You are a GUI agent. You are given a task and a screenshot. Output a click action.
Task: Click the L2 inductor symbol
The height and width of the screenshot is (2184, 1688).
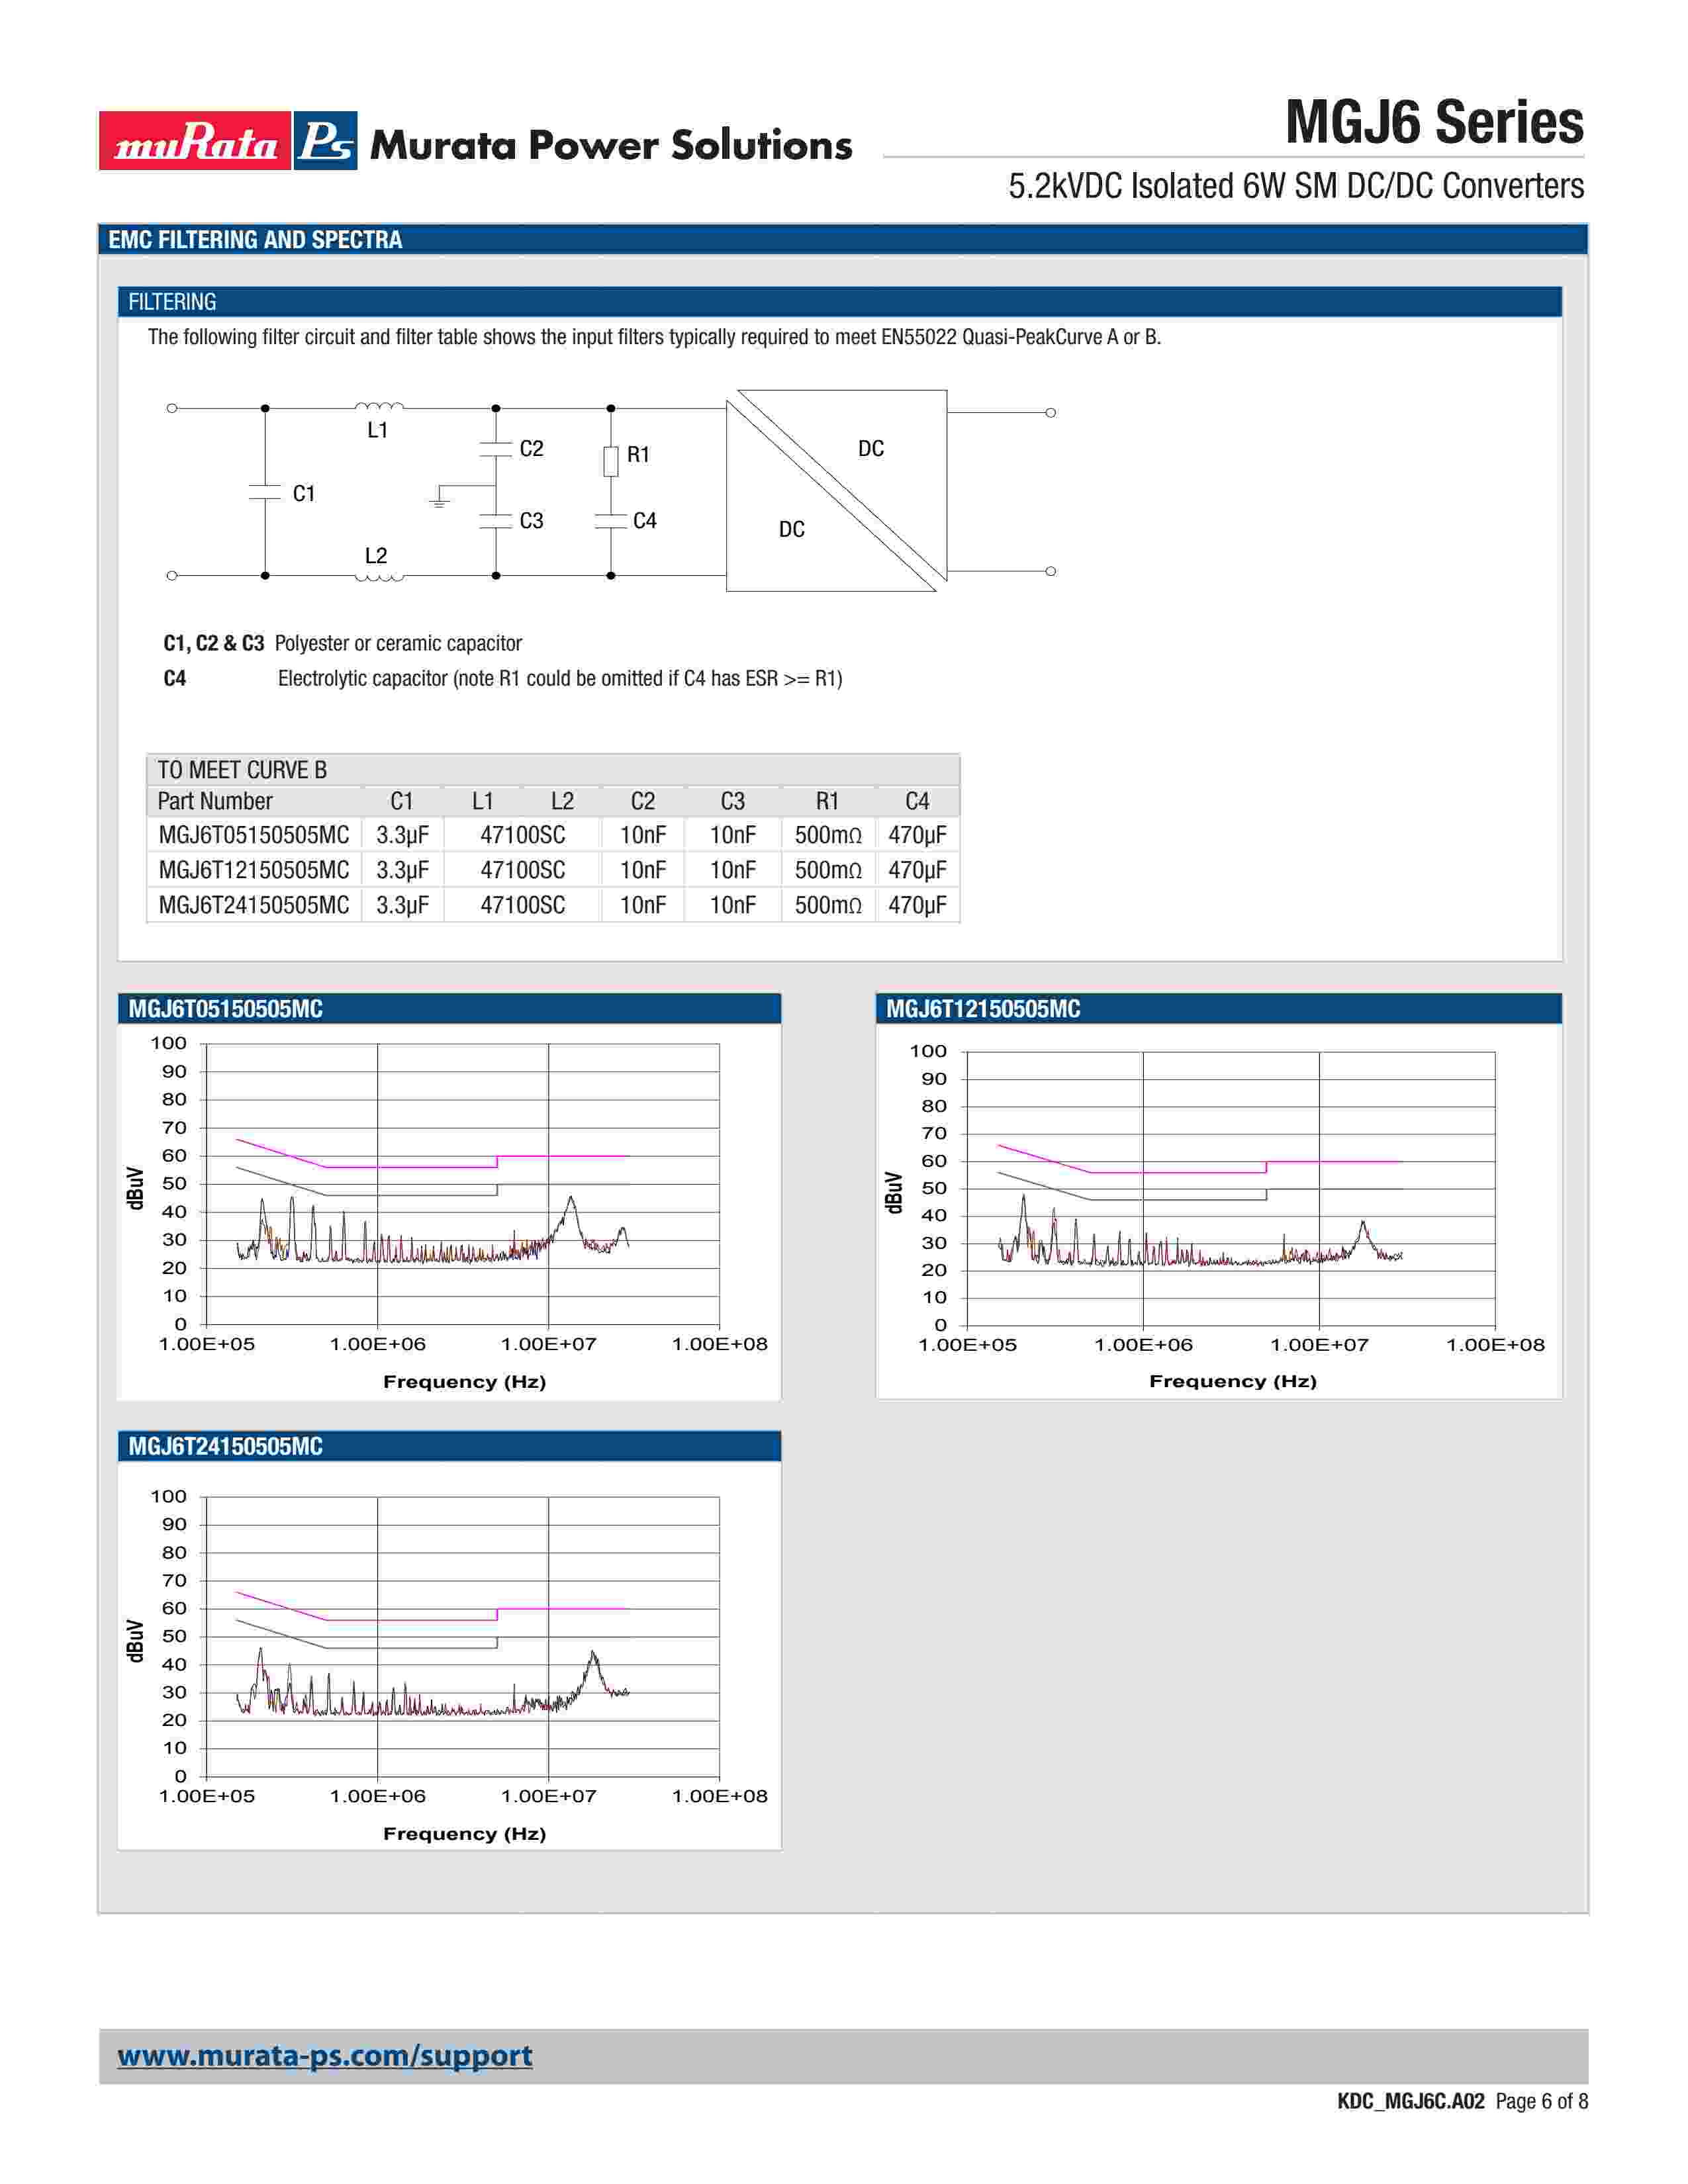(379, 577)
